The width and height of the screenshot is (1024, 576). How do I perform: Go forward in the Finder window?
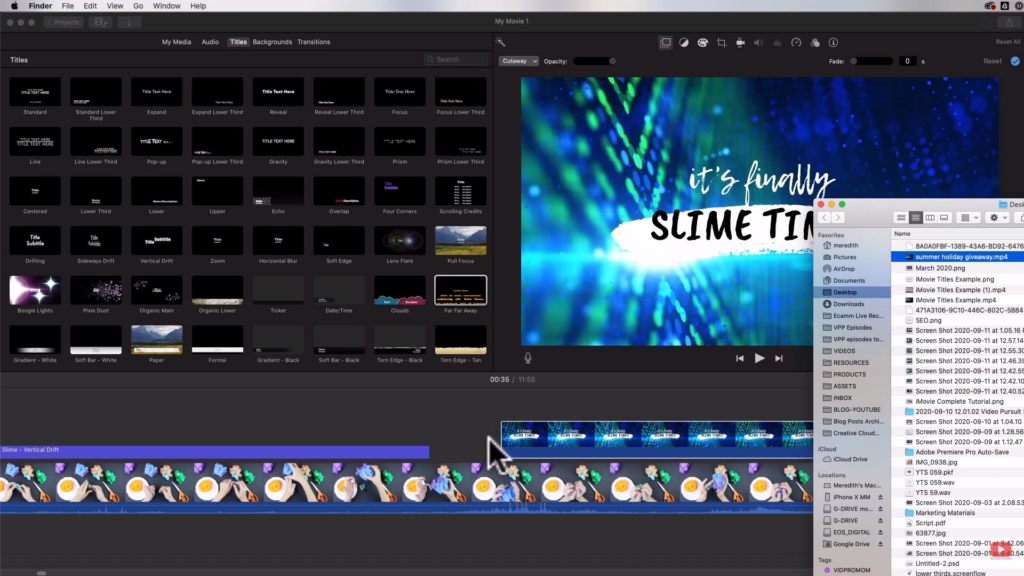(x=838, y=217)
